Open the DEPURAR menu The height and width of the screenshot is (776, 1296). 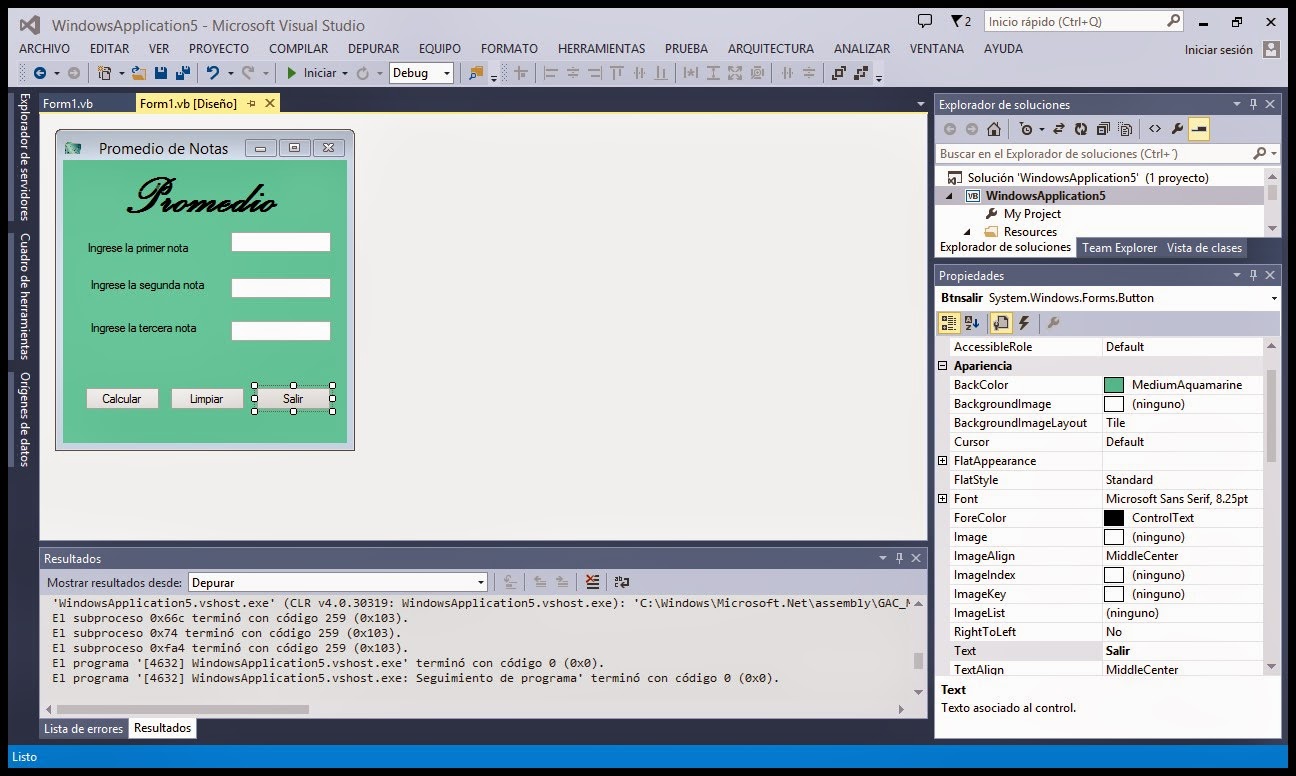(x=373, y=48)
